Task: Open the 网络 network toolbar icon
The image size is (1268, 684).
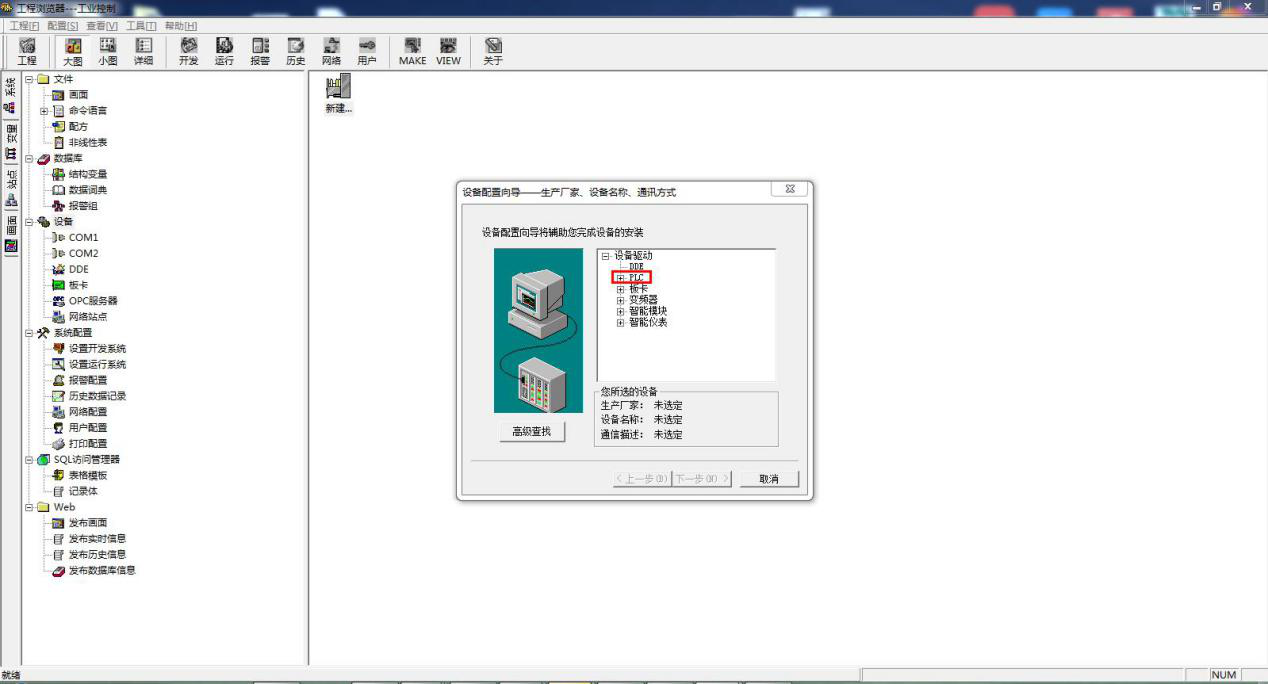Action: pyautogui.click(x=331, y=51)
